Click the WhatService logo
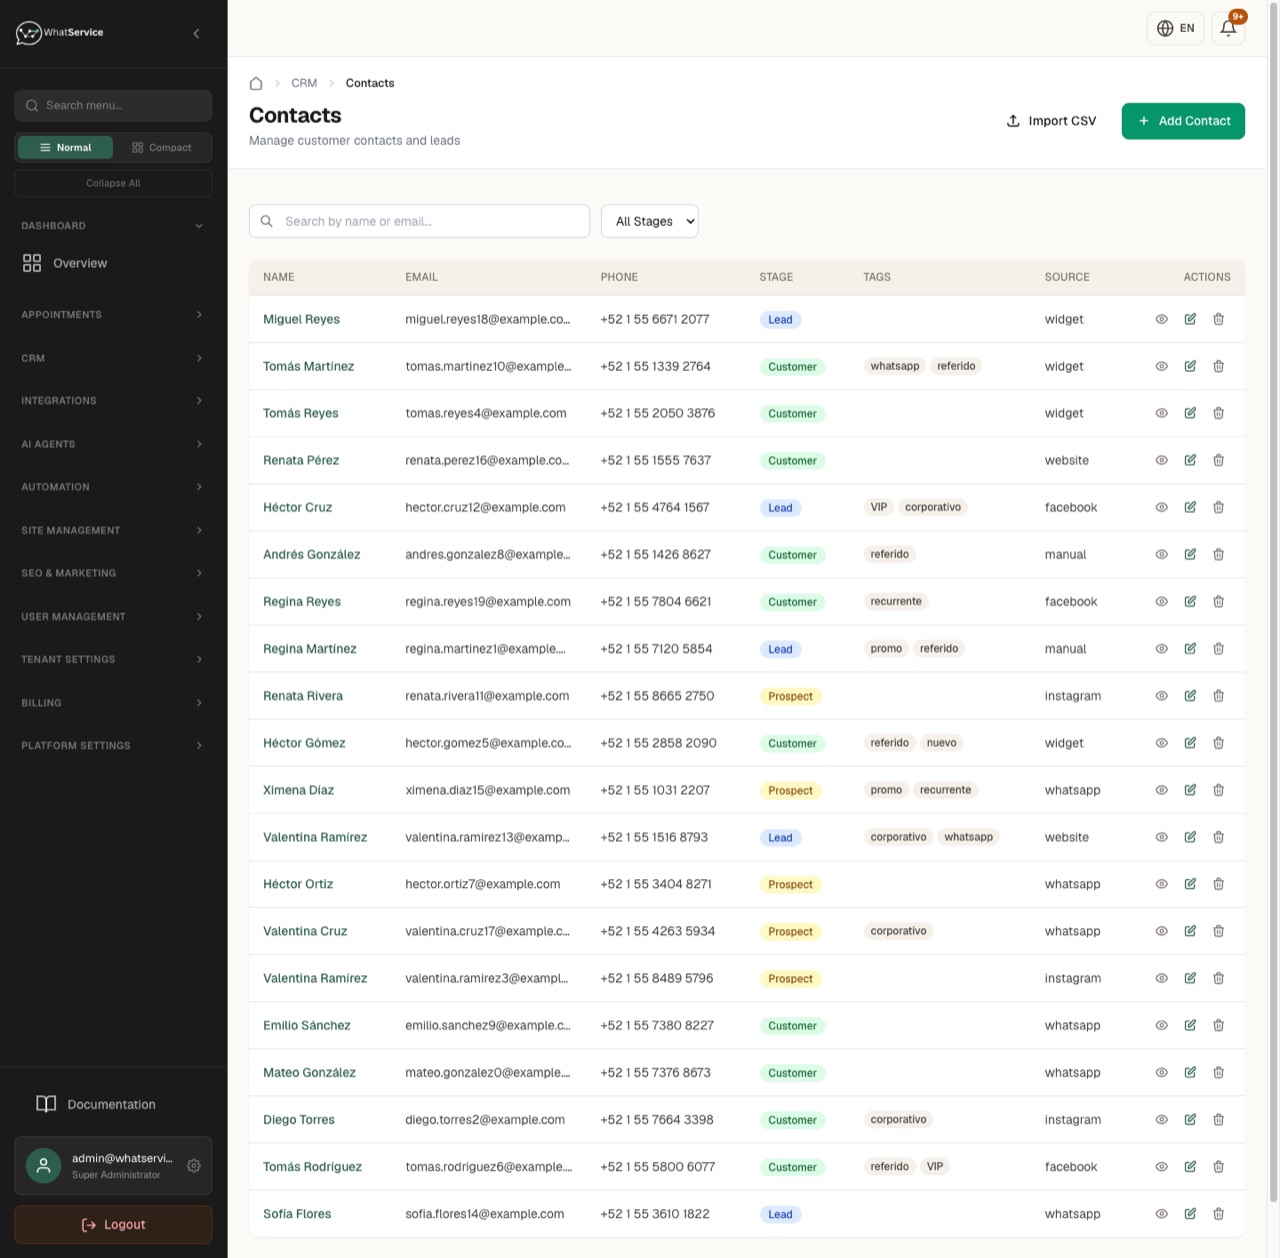The height and width of the screenshot is (1258, 1280). (60, 33)
